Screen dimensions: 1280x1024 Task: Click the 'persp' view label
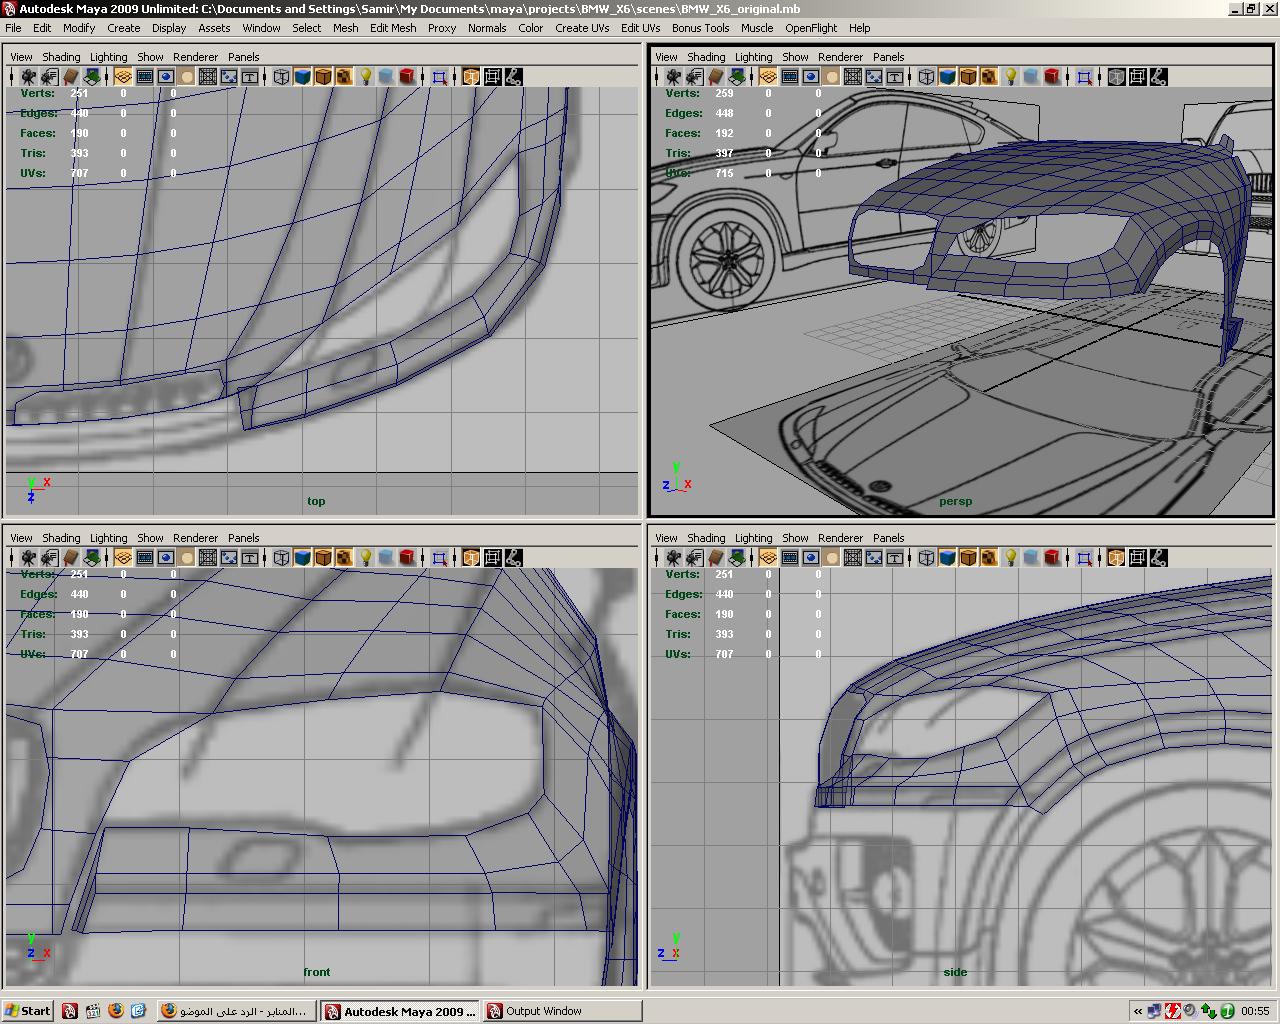click(x=955, y=501)
